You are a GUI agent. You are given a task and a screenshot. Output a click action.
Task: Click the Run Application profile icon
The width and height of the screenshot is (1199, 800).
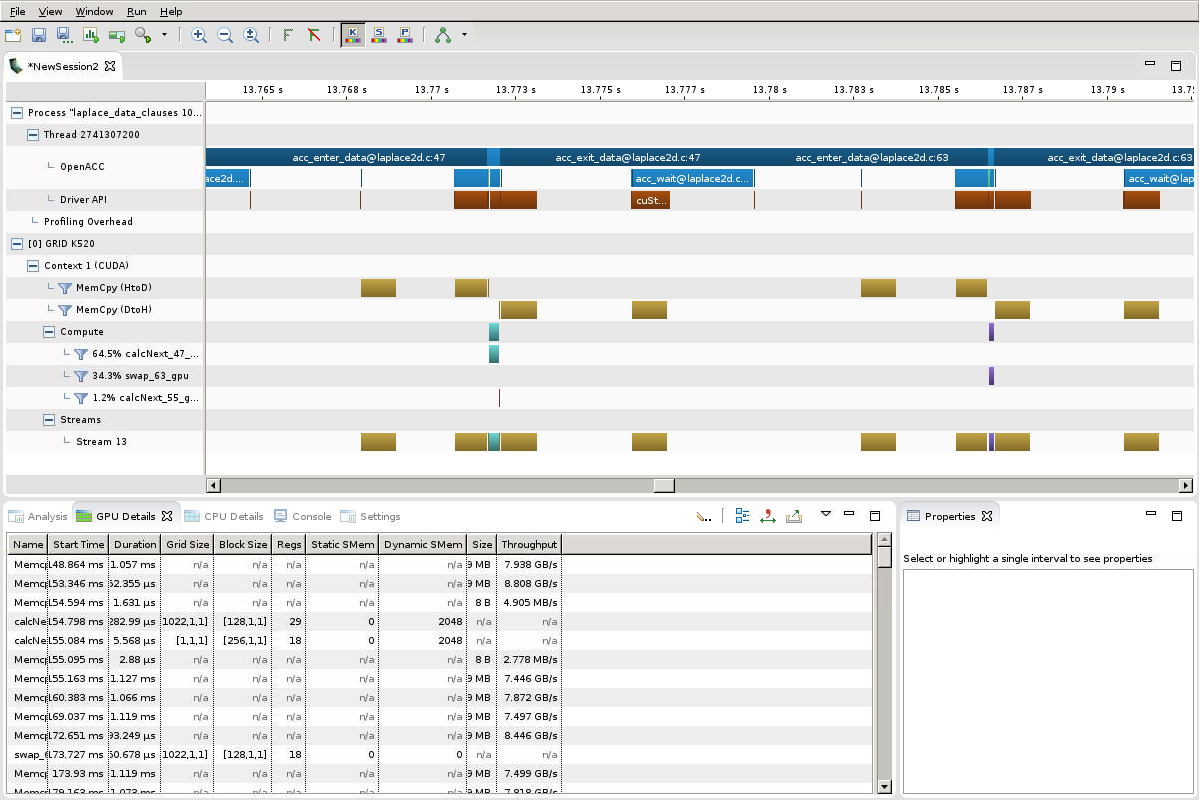click(91, 35)
